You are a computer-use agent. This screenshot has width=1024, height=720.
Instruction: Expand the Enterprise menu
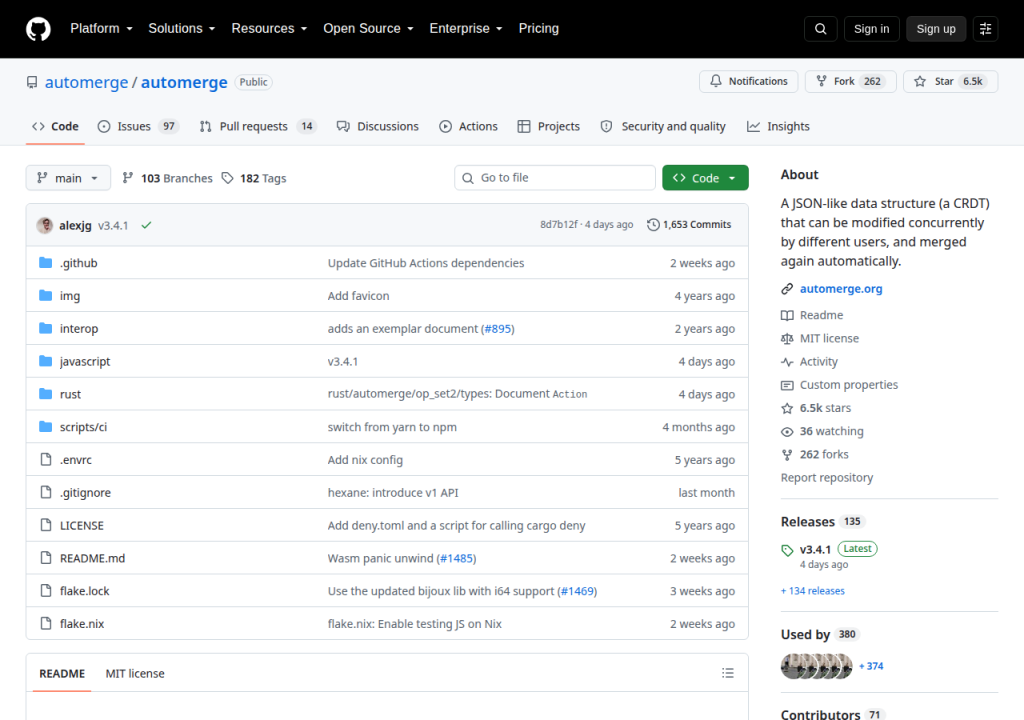tap(466, 29)
